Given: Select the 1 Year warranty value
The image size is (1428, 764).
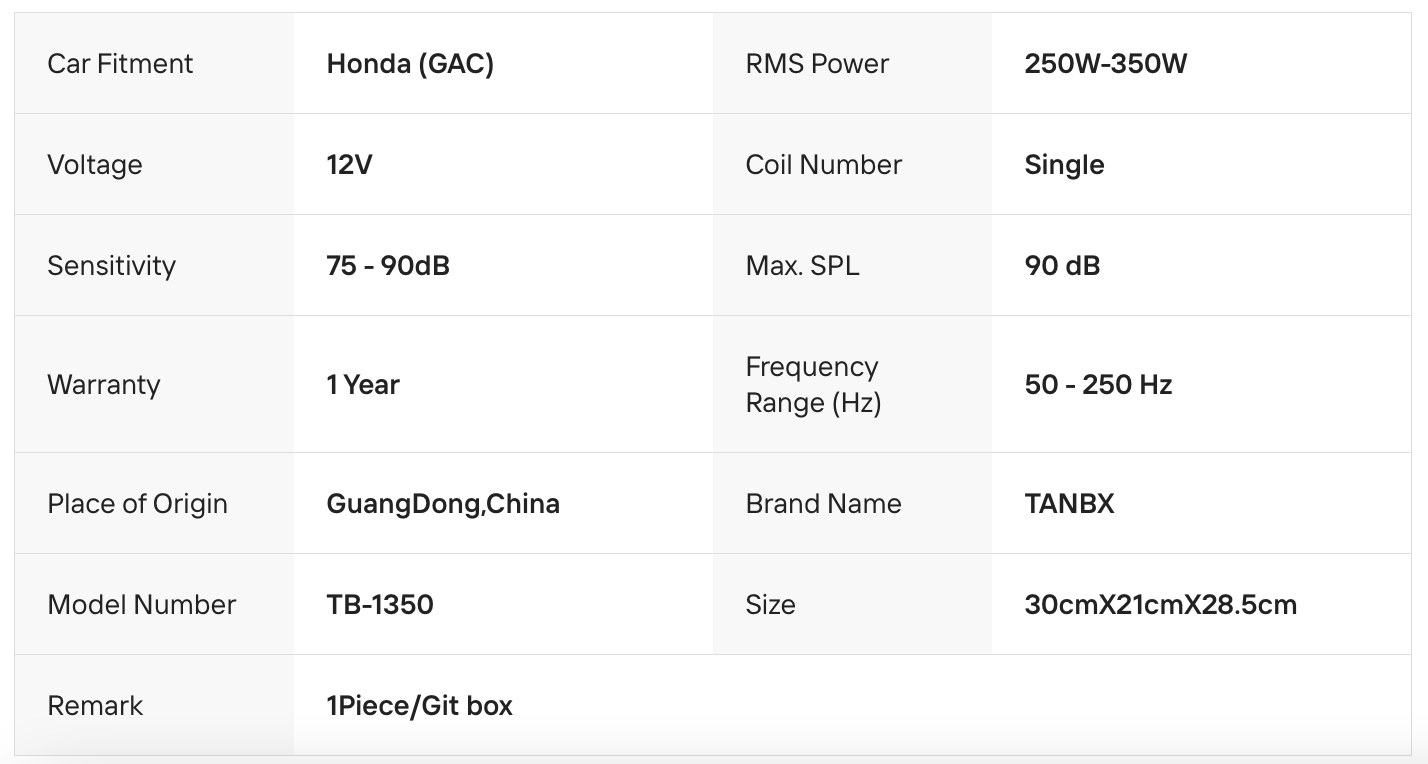Looking at the screenshot, I should coord(363,385).
